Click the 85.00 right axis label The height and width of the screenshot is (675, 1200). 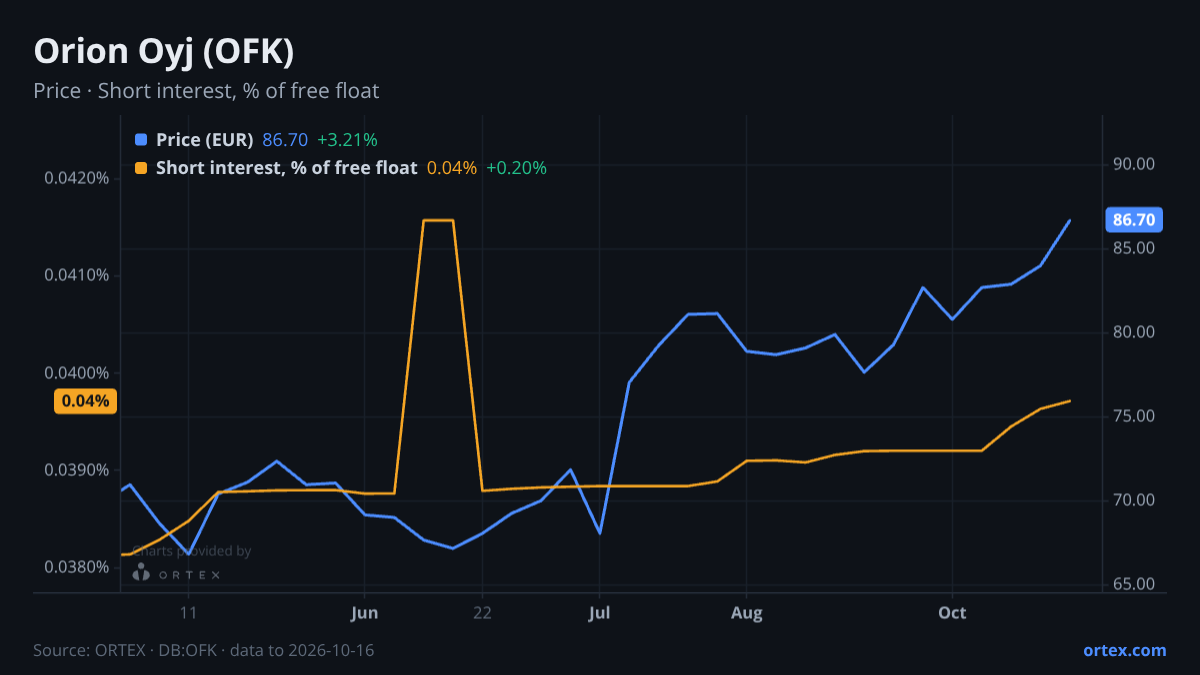(x=1134, y=248)
